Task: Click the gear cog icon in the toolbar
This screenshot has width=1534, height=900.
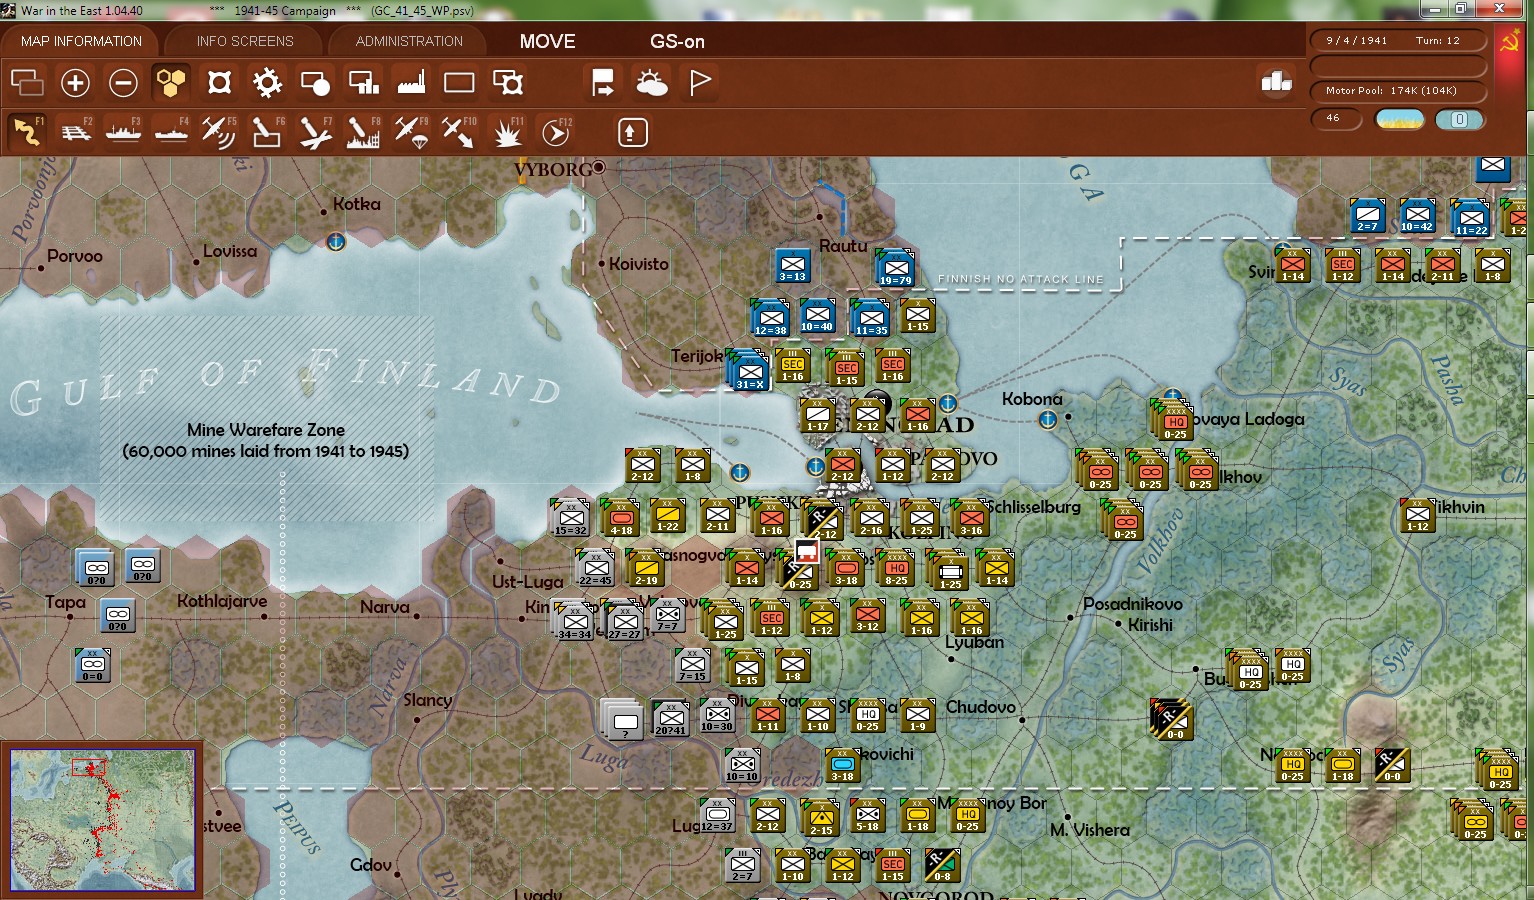Action: point(267,83)
